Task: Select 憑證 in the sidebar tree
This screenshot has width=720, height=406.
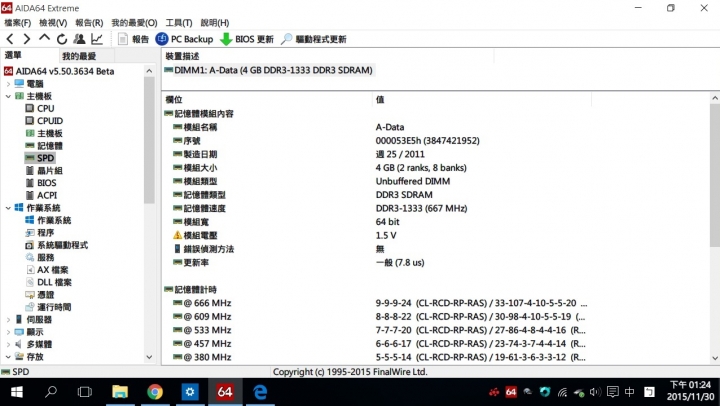Action: [40, 294]
